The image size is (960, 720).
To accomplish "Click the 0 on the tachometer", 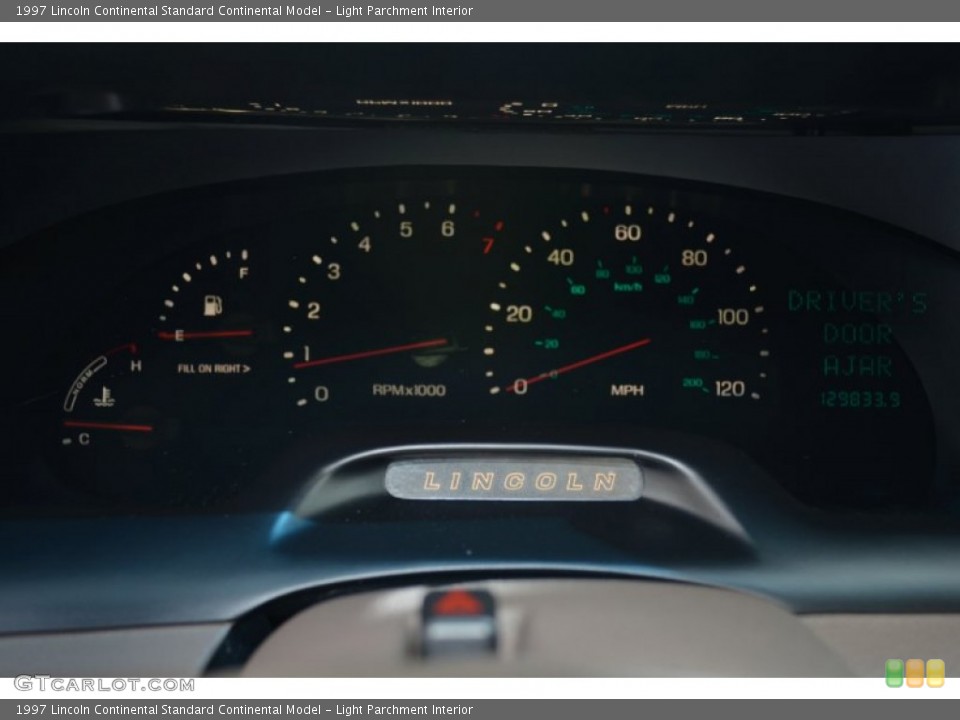I will [321, 394].
